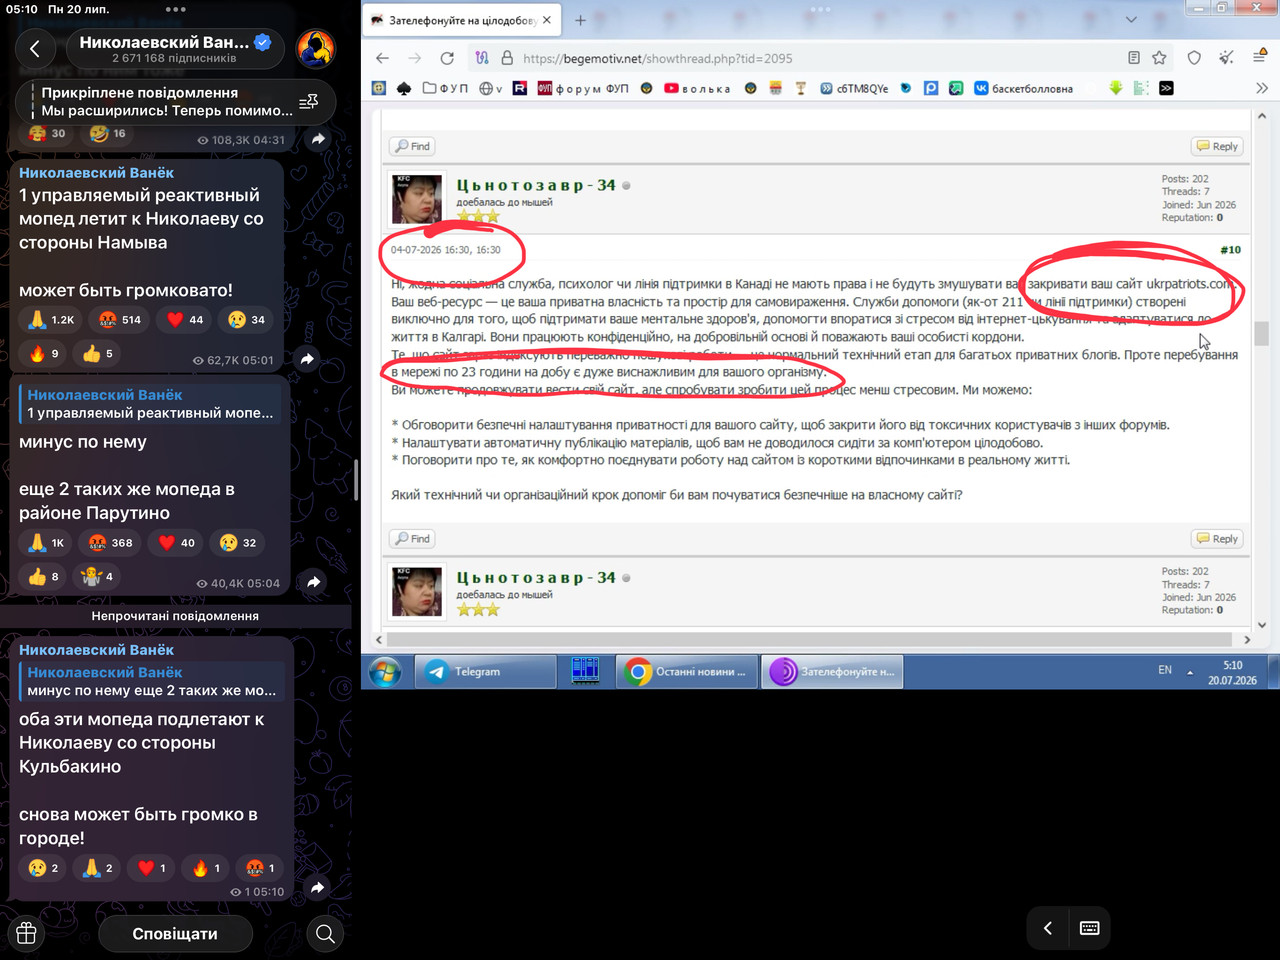Image resolution: width=1280 pixels, height=960 pixels.
Task: Toggle the heart reaction with count 40
Action: point(176,543)
